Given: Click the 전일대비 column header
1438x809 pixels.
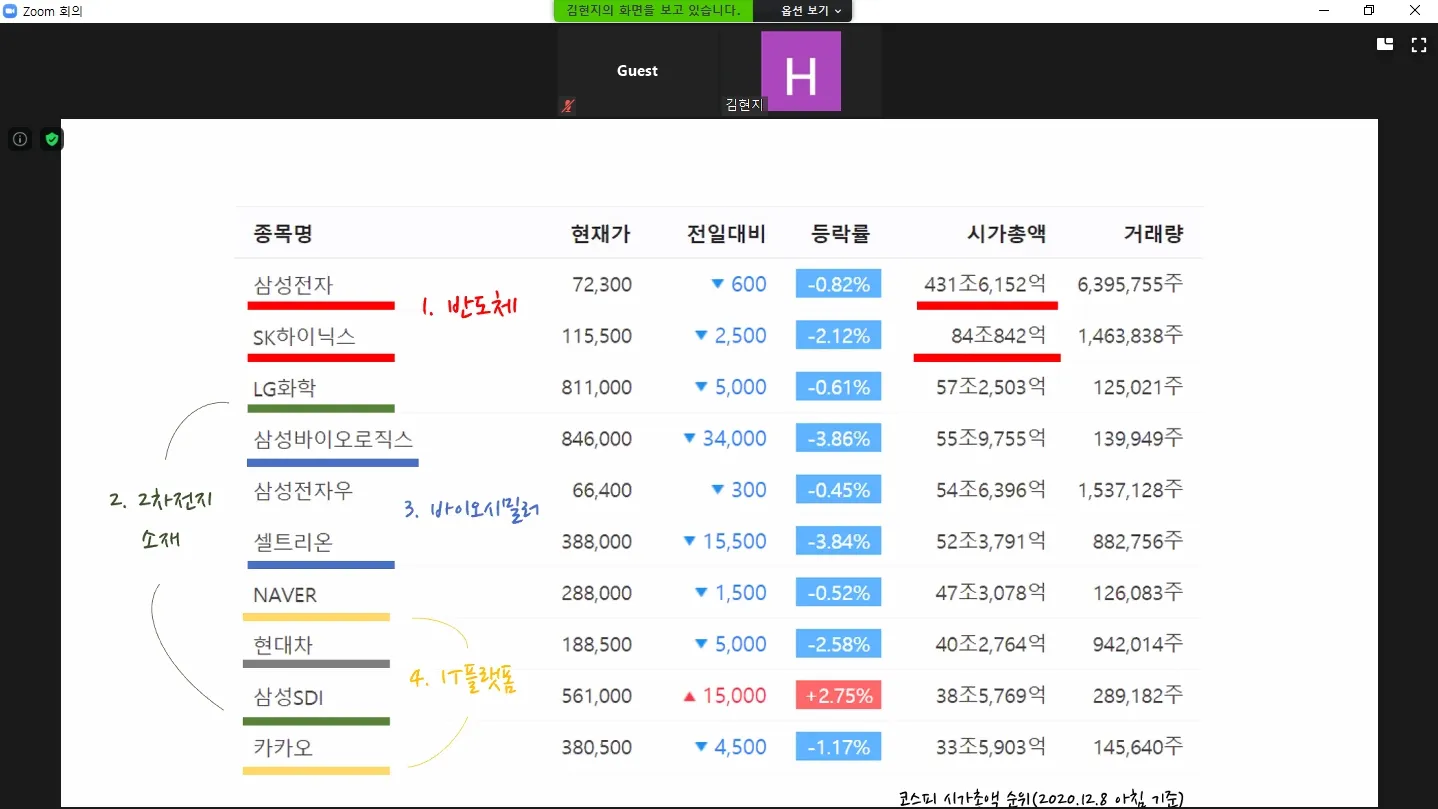Looking at the screenshot, I should pyautogui.click(x=726, y=234).
